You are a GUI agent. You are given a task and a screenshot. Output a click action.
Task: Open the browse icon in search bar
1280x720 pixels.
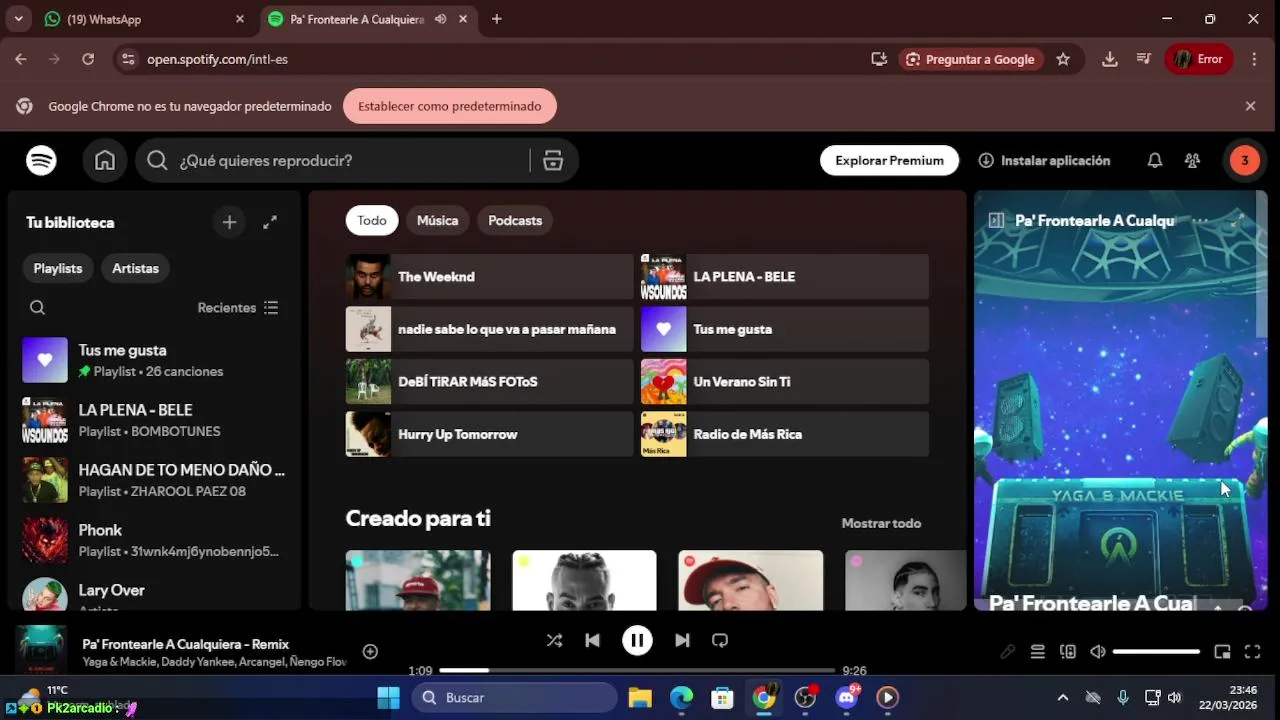click(x=553, y=160)
